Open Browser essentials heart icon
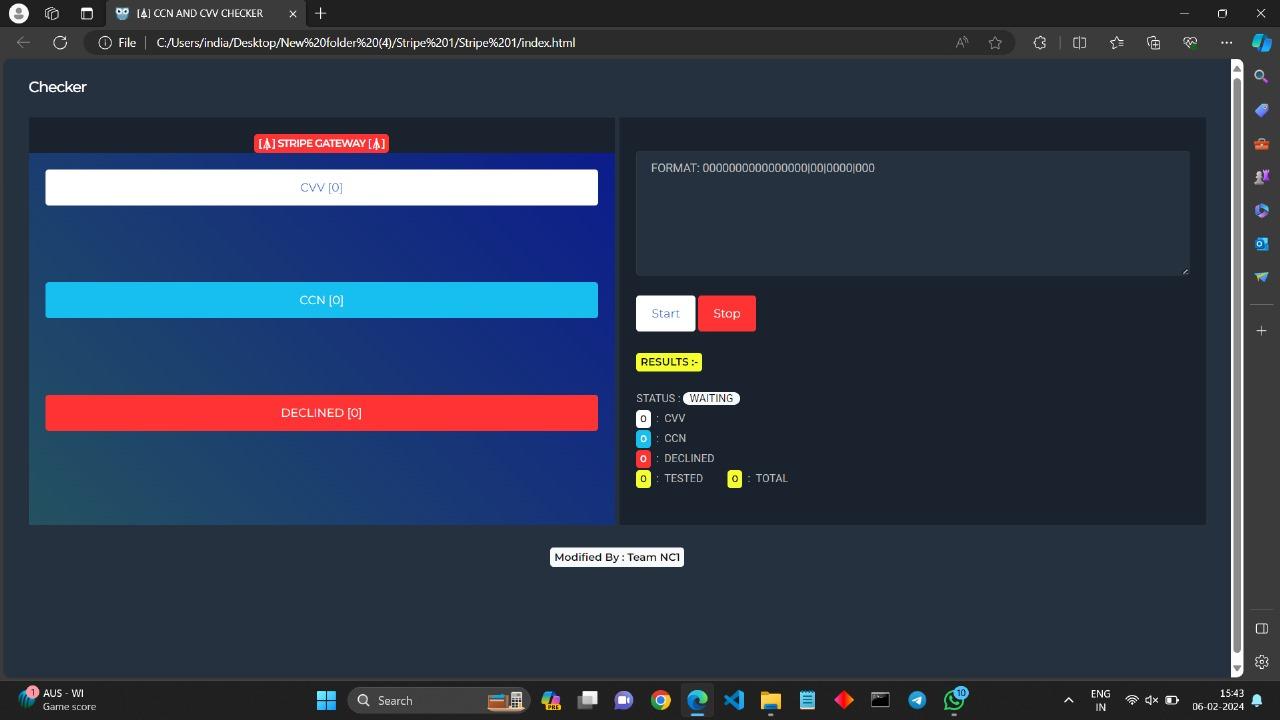This screenshot has height=720, width=1280. point(1190,42)
